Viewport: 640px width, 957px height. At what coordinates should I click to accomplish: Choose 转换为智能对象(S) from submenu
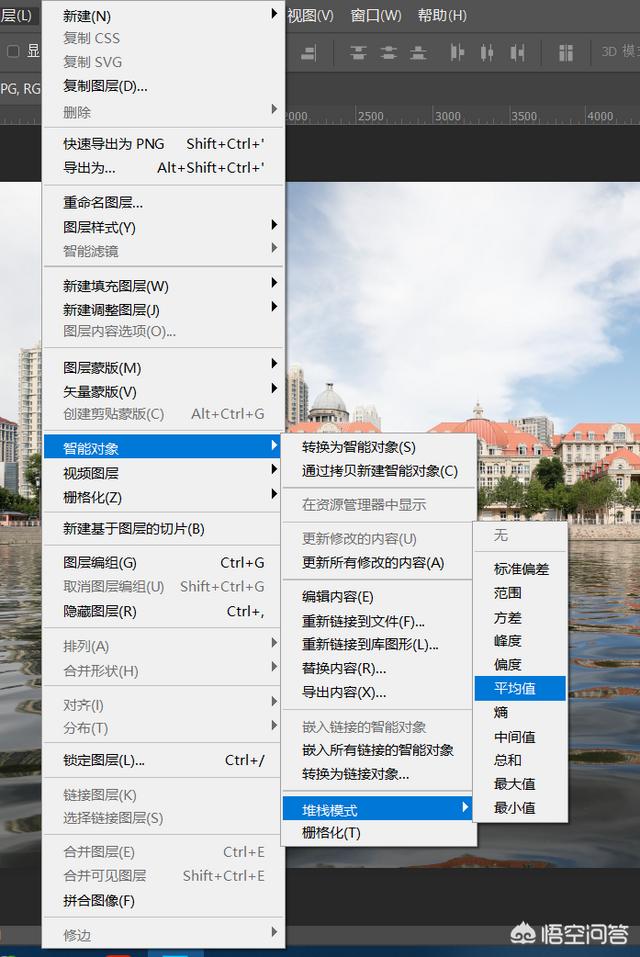click(358, 447)
